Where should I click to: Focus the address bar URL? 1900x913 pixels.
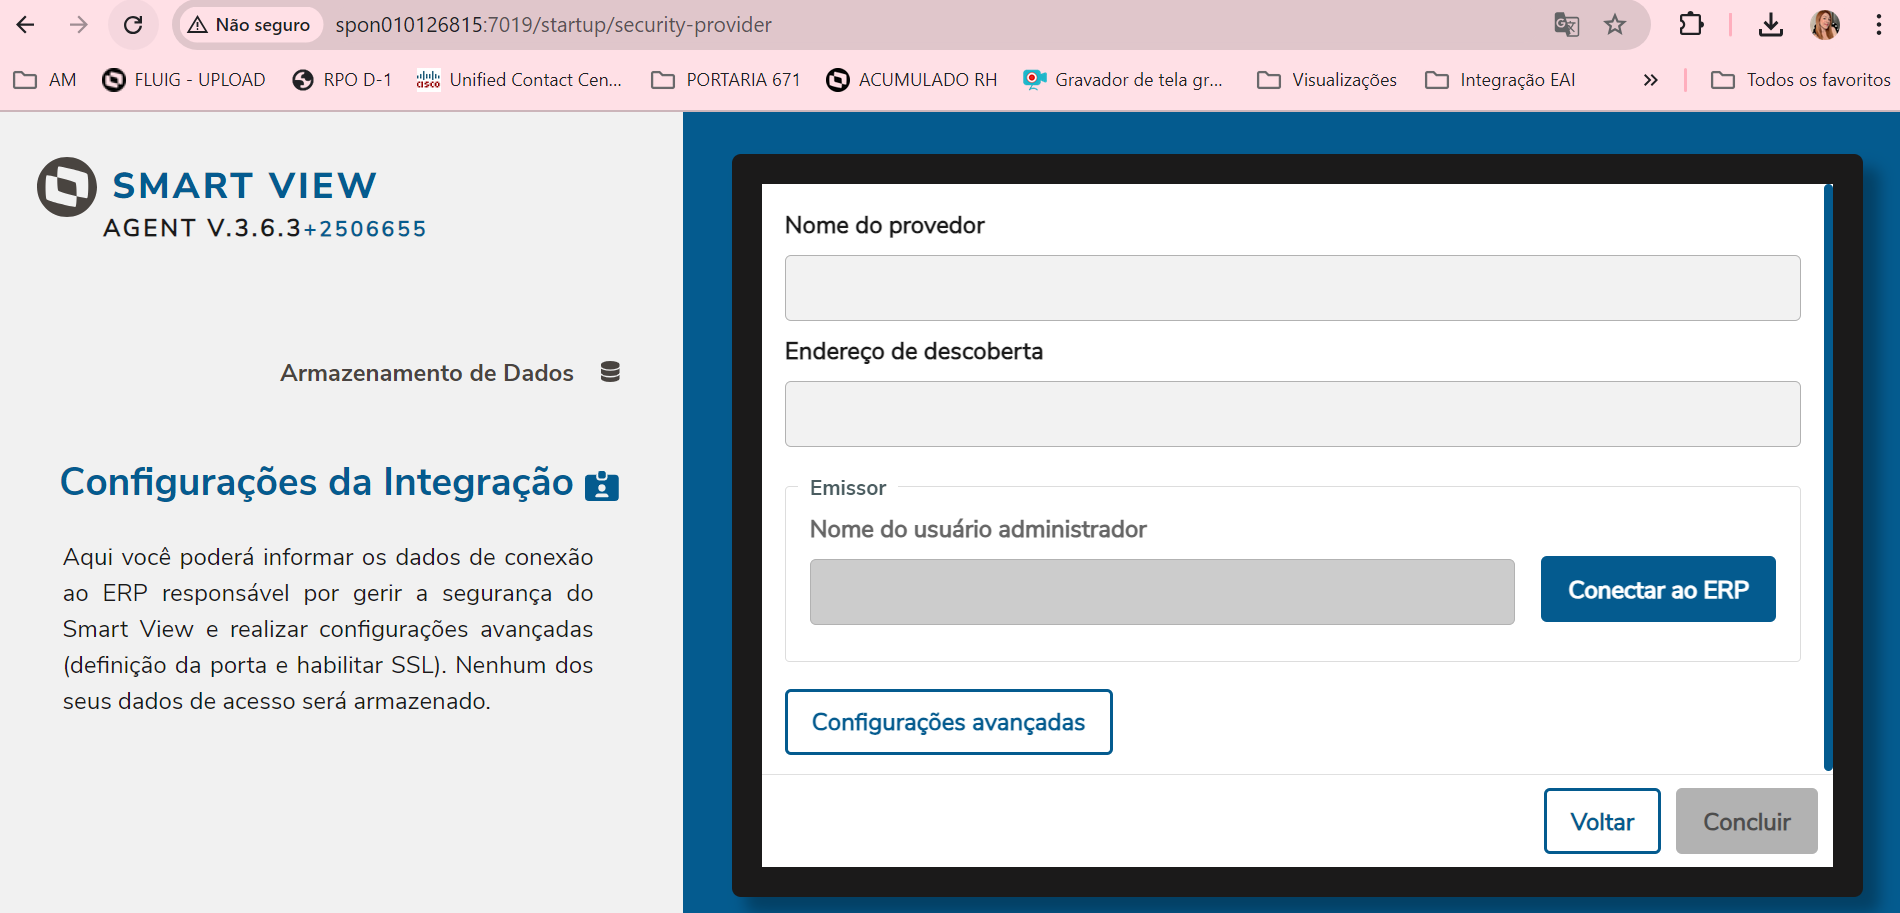pyautogui.click(x=553, y=25)
